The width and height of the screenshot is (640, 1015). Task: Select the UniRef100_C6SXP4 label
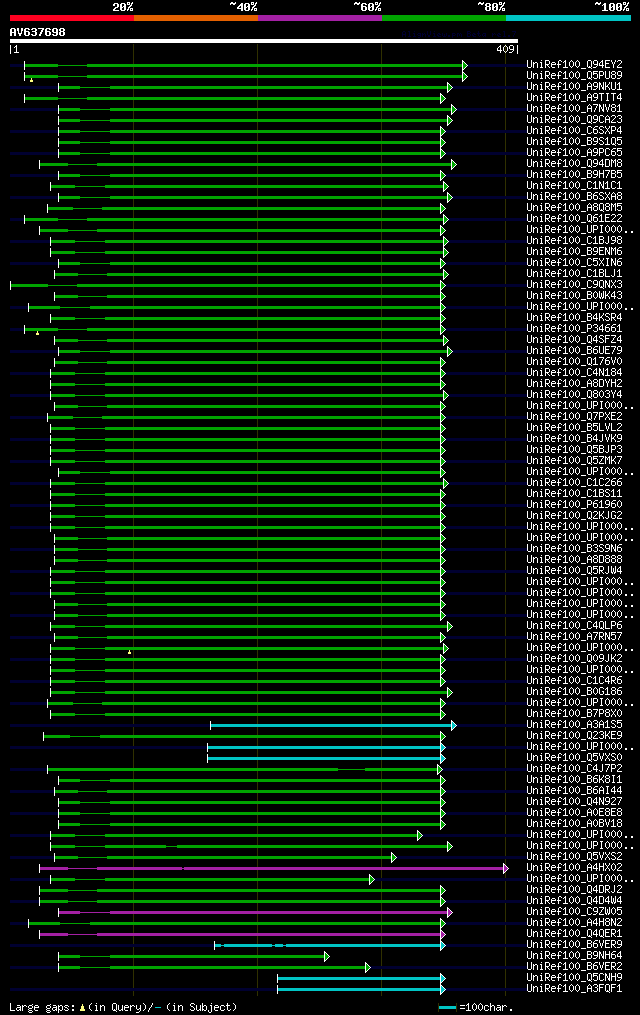pos(574,131)
